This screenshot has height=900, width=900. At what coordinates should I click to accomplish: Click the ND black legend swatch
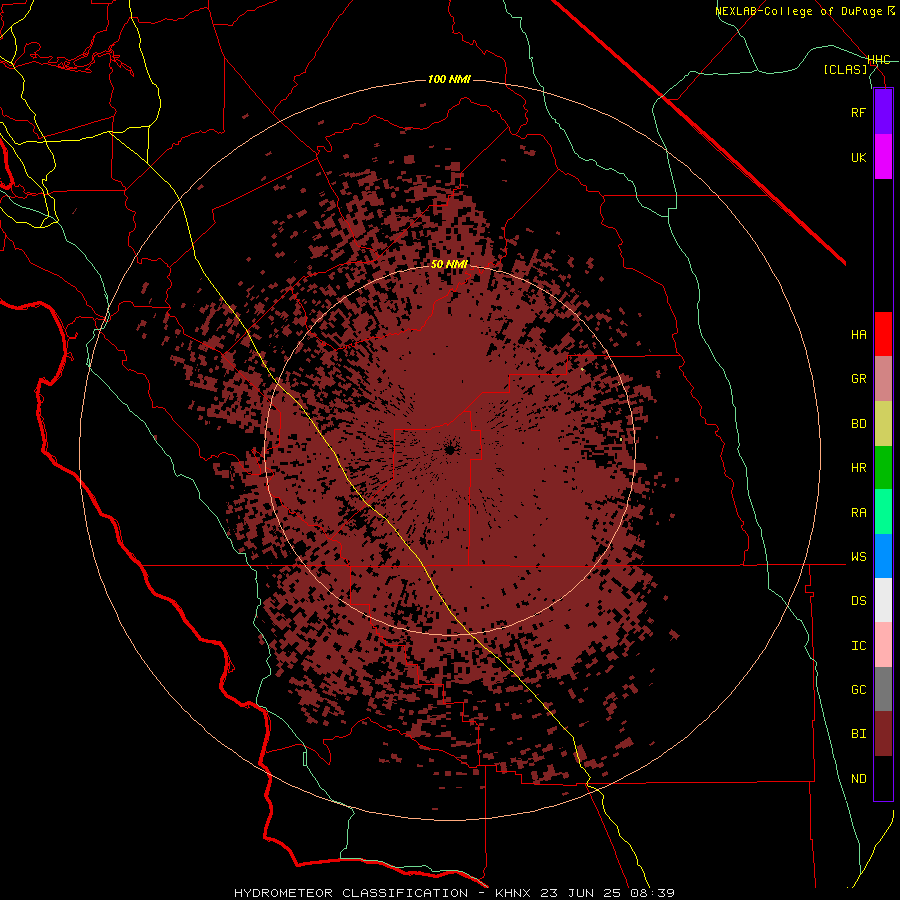point(883,778)
